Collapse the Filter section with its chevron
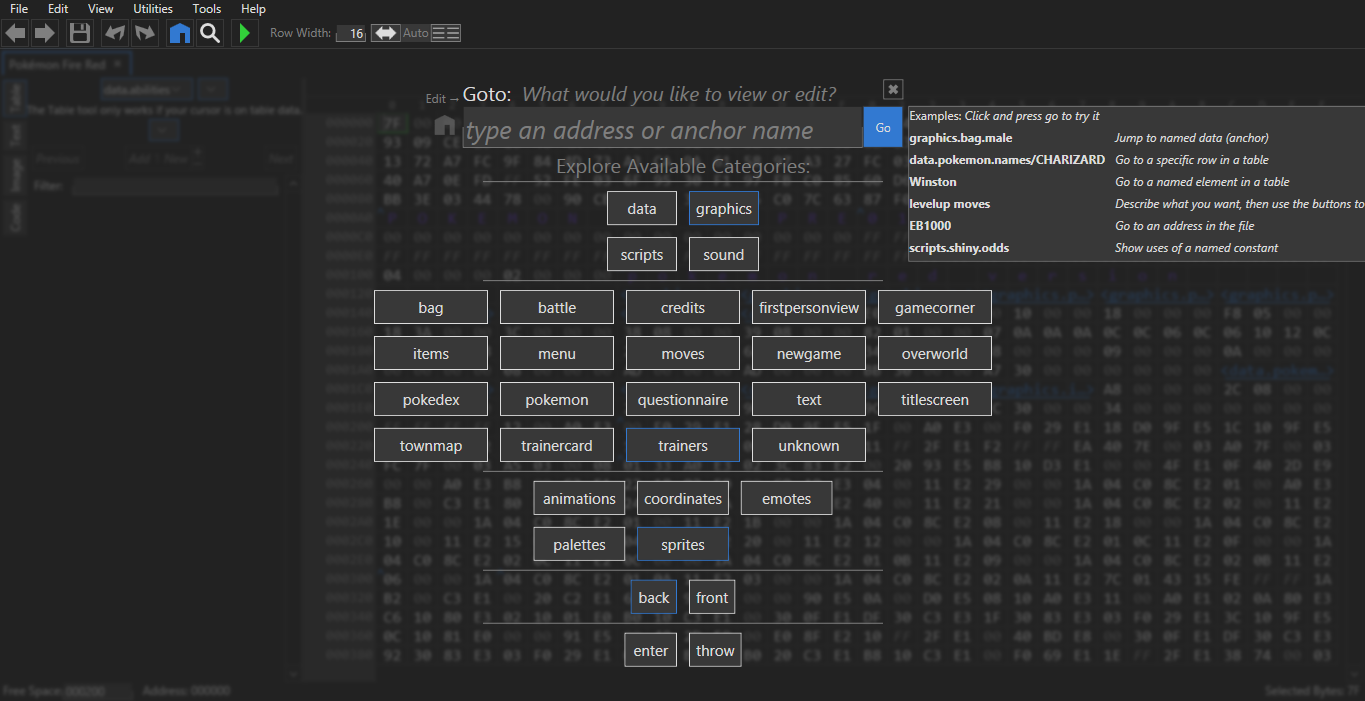Screen dimensions: 1365x701 coord(293,183)
